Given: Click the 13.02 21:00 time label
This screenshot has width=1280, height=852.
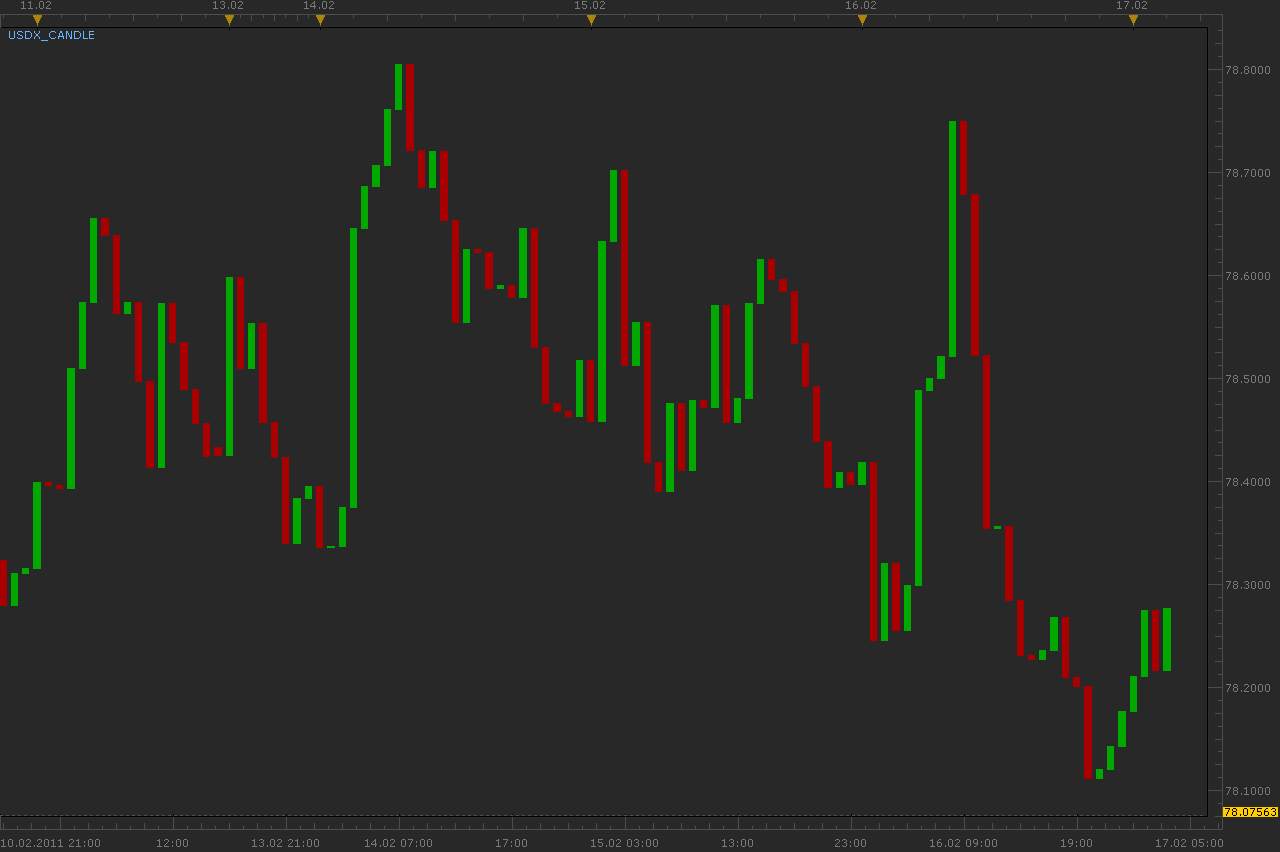Looking at the screenshot, I should pyautogui.click(x=285, y=843).
